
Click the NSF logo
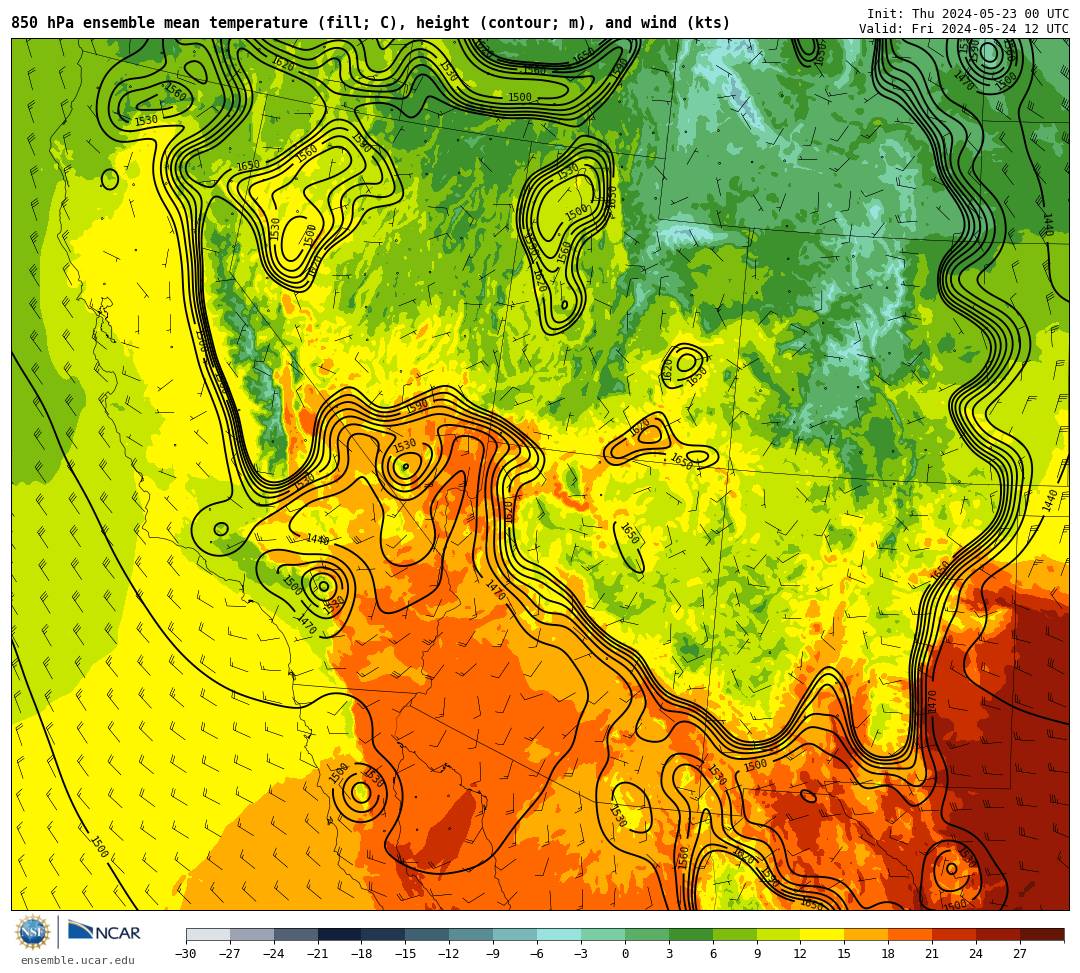32,933
